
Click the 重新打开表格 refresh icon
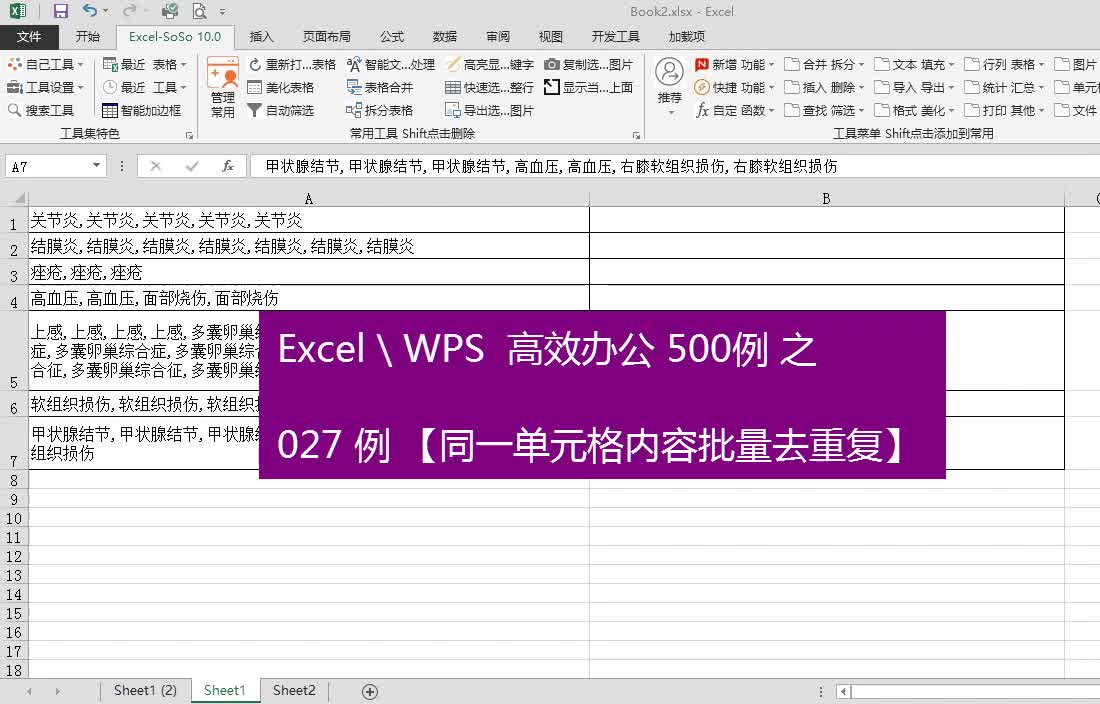254,64
